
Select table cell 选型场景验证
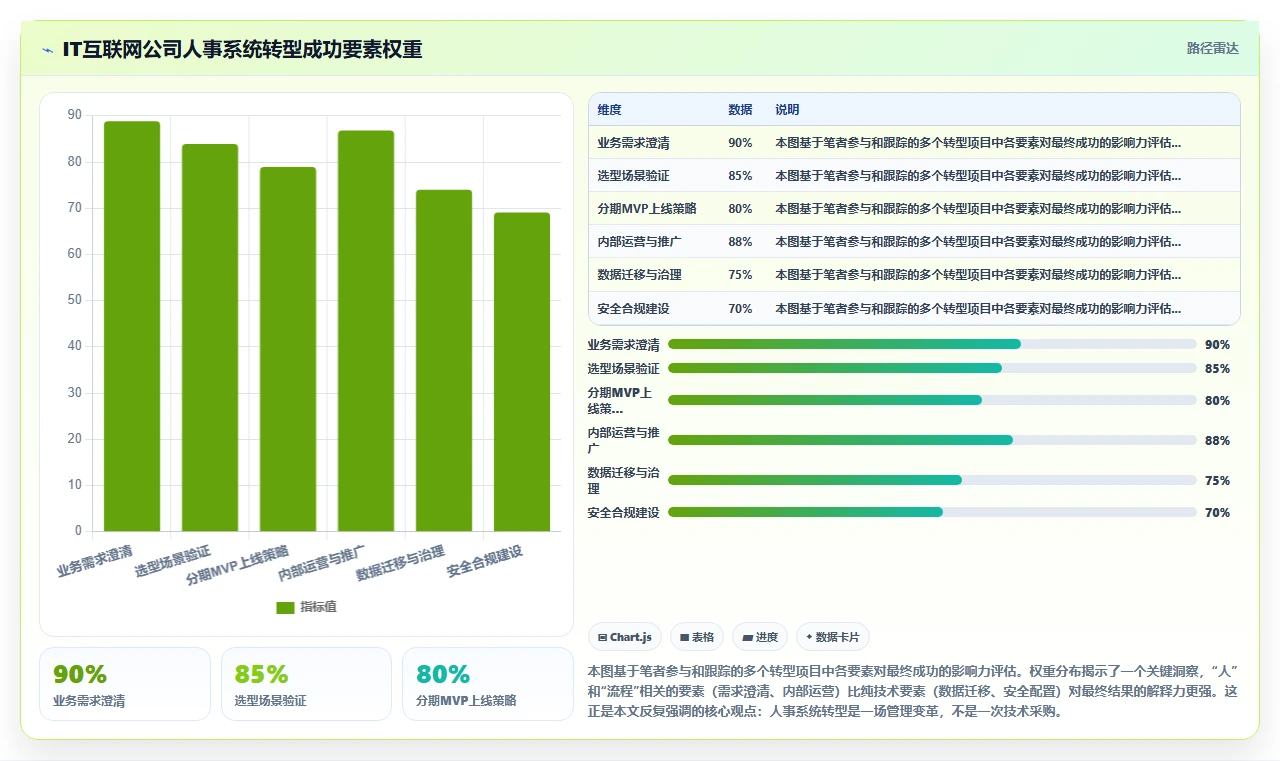pyautogui.click(x=633, y=176)
